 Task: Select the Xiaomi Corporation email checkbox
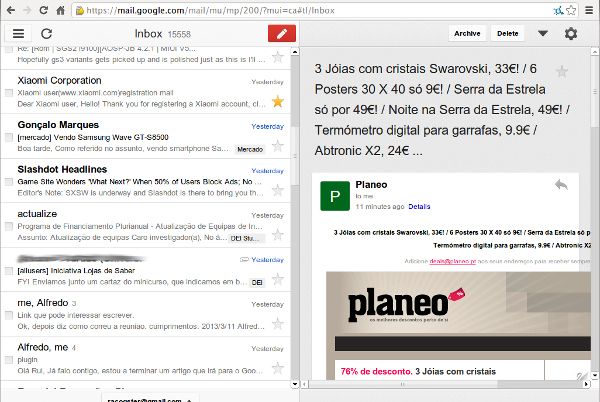pos(9,93)
